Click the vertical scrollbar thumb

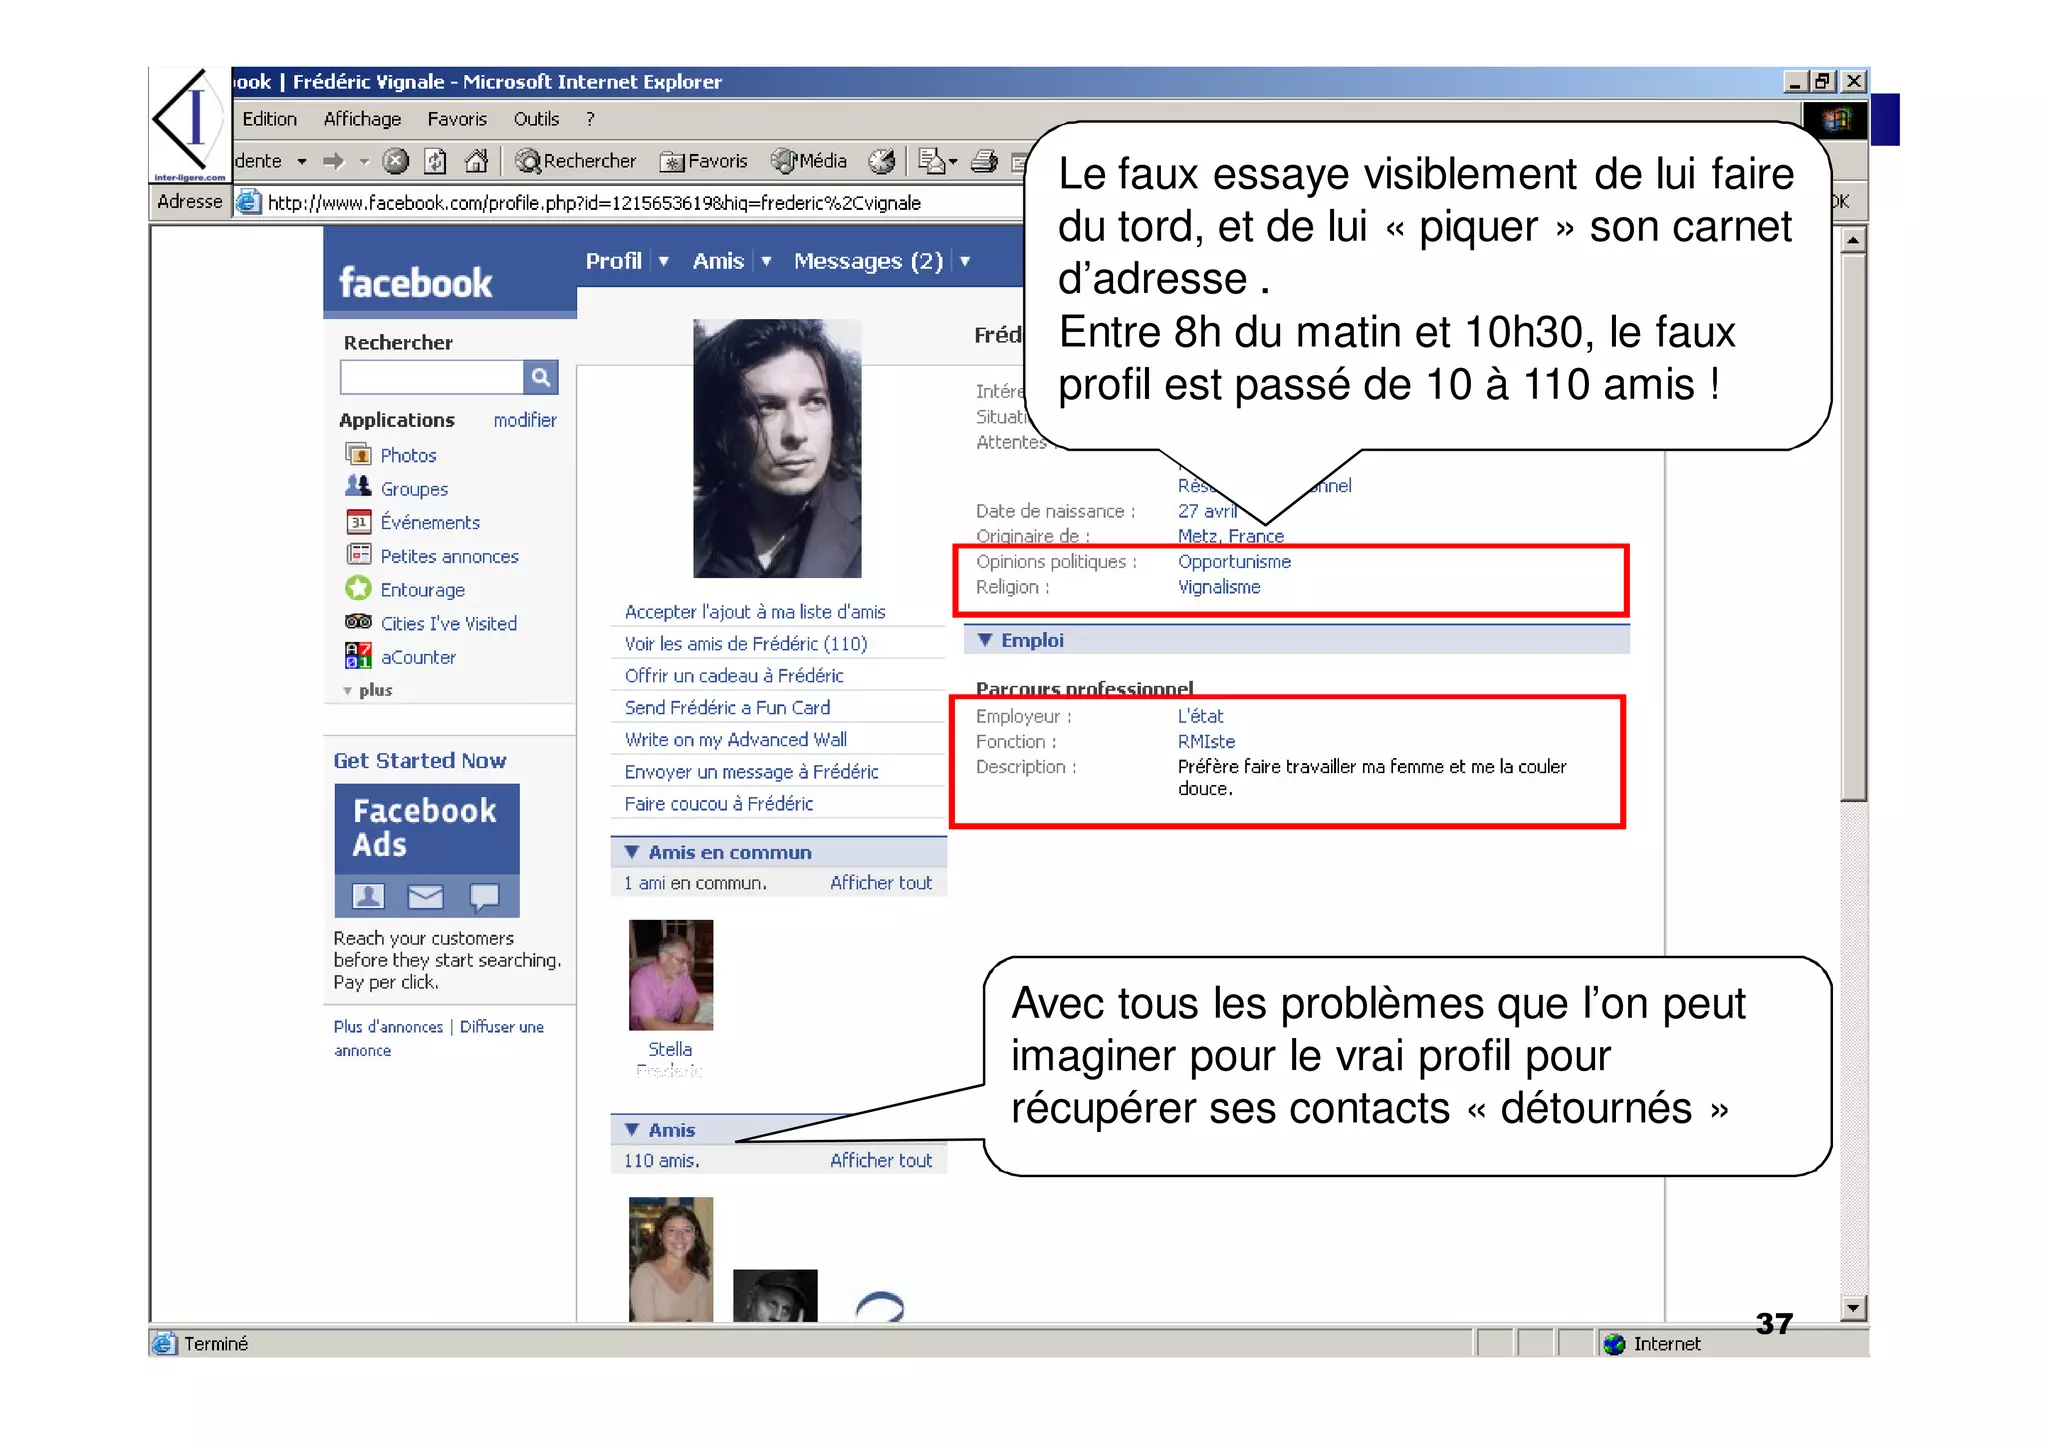tap(1853, 527)
